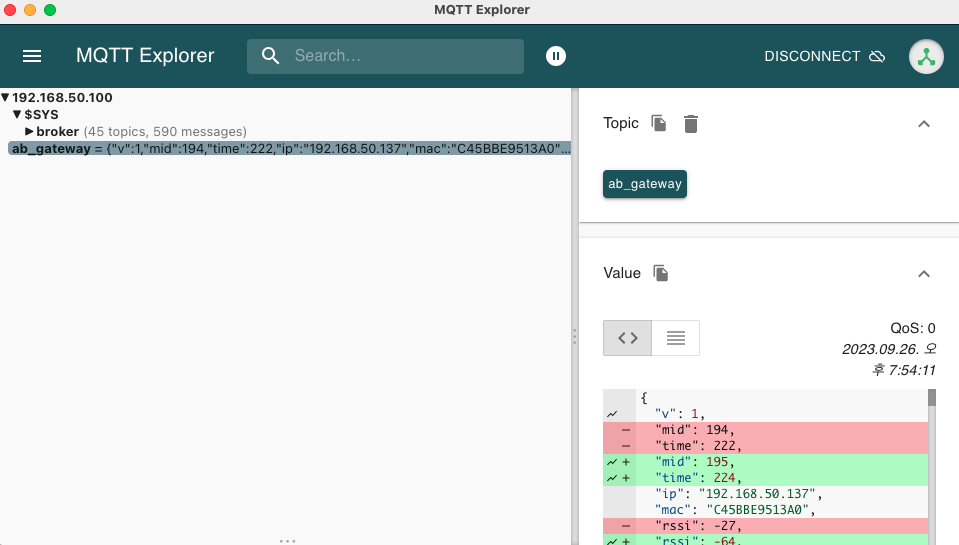959x545 pixels.
Task: Click the search magnifier icon
Action: 270,56
